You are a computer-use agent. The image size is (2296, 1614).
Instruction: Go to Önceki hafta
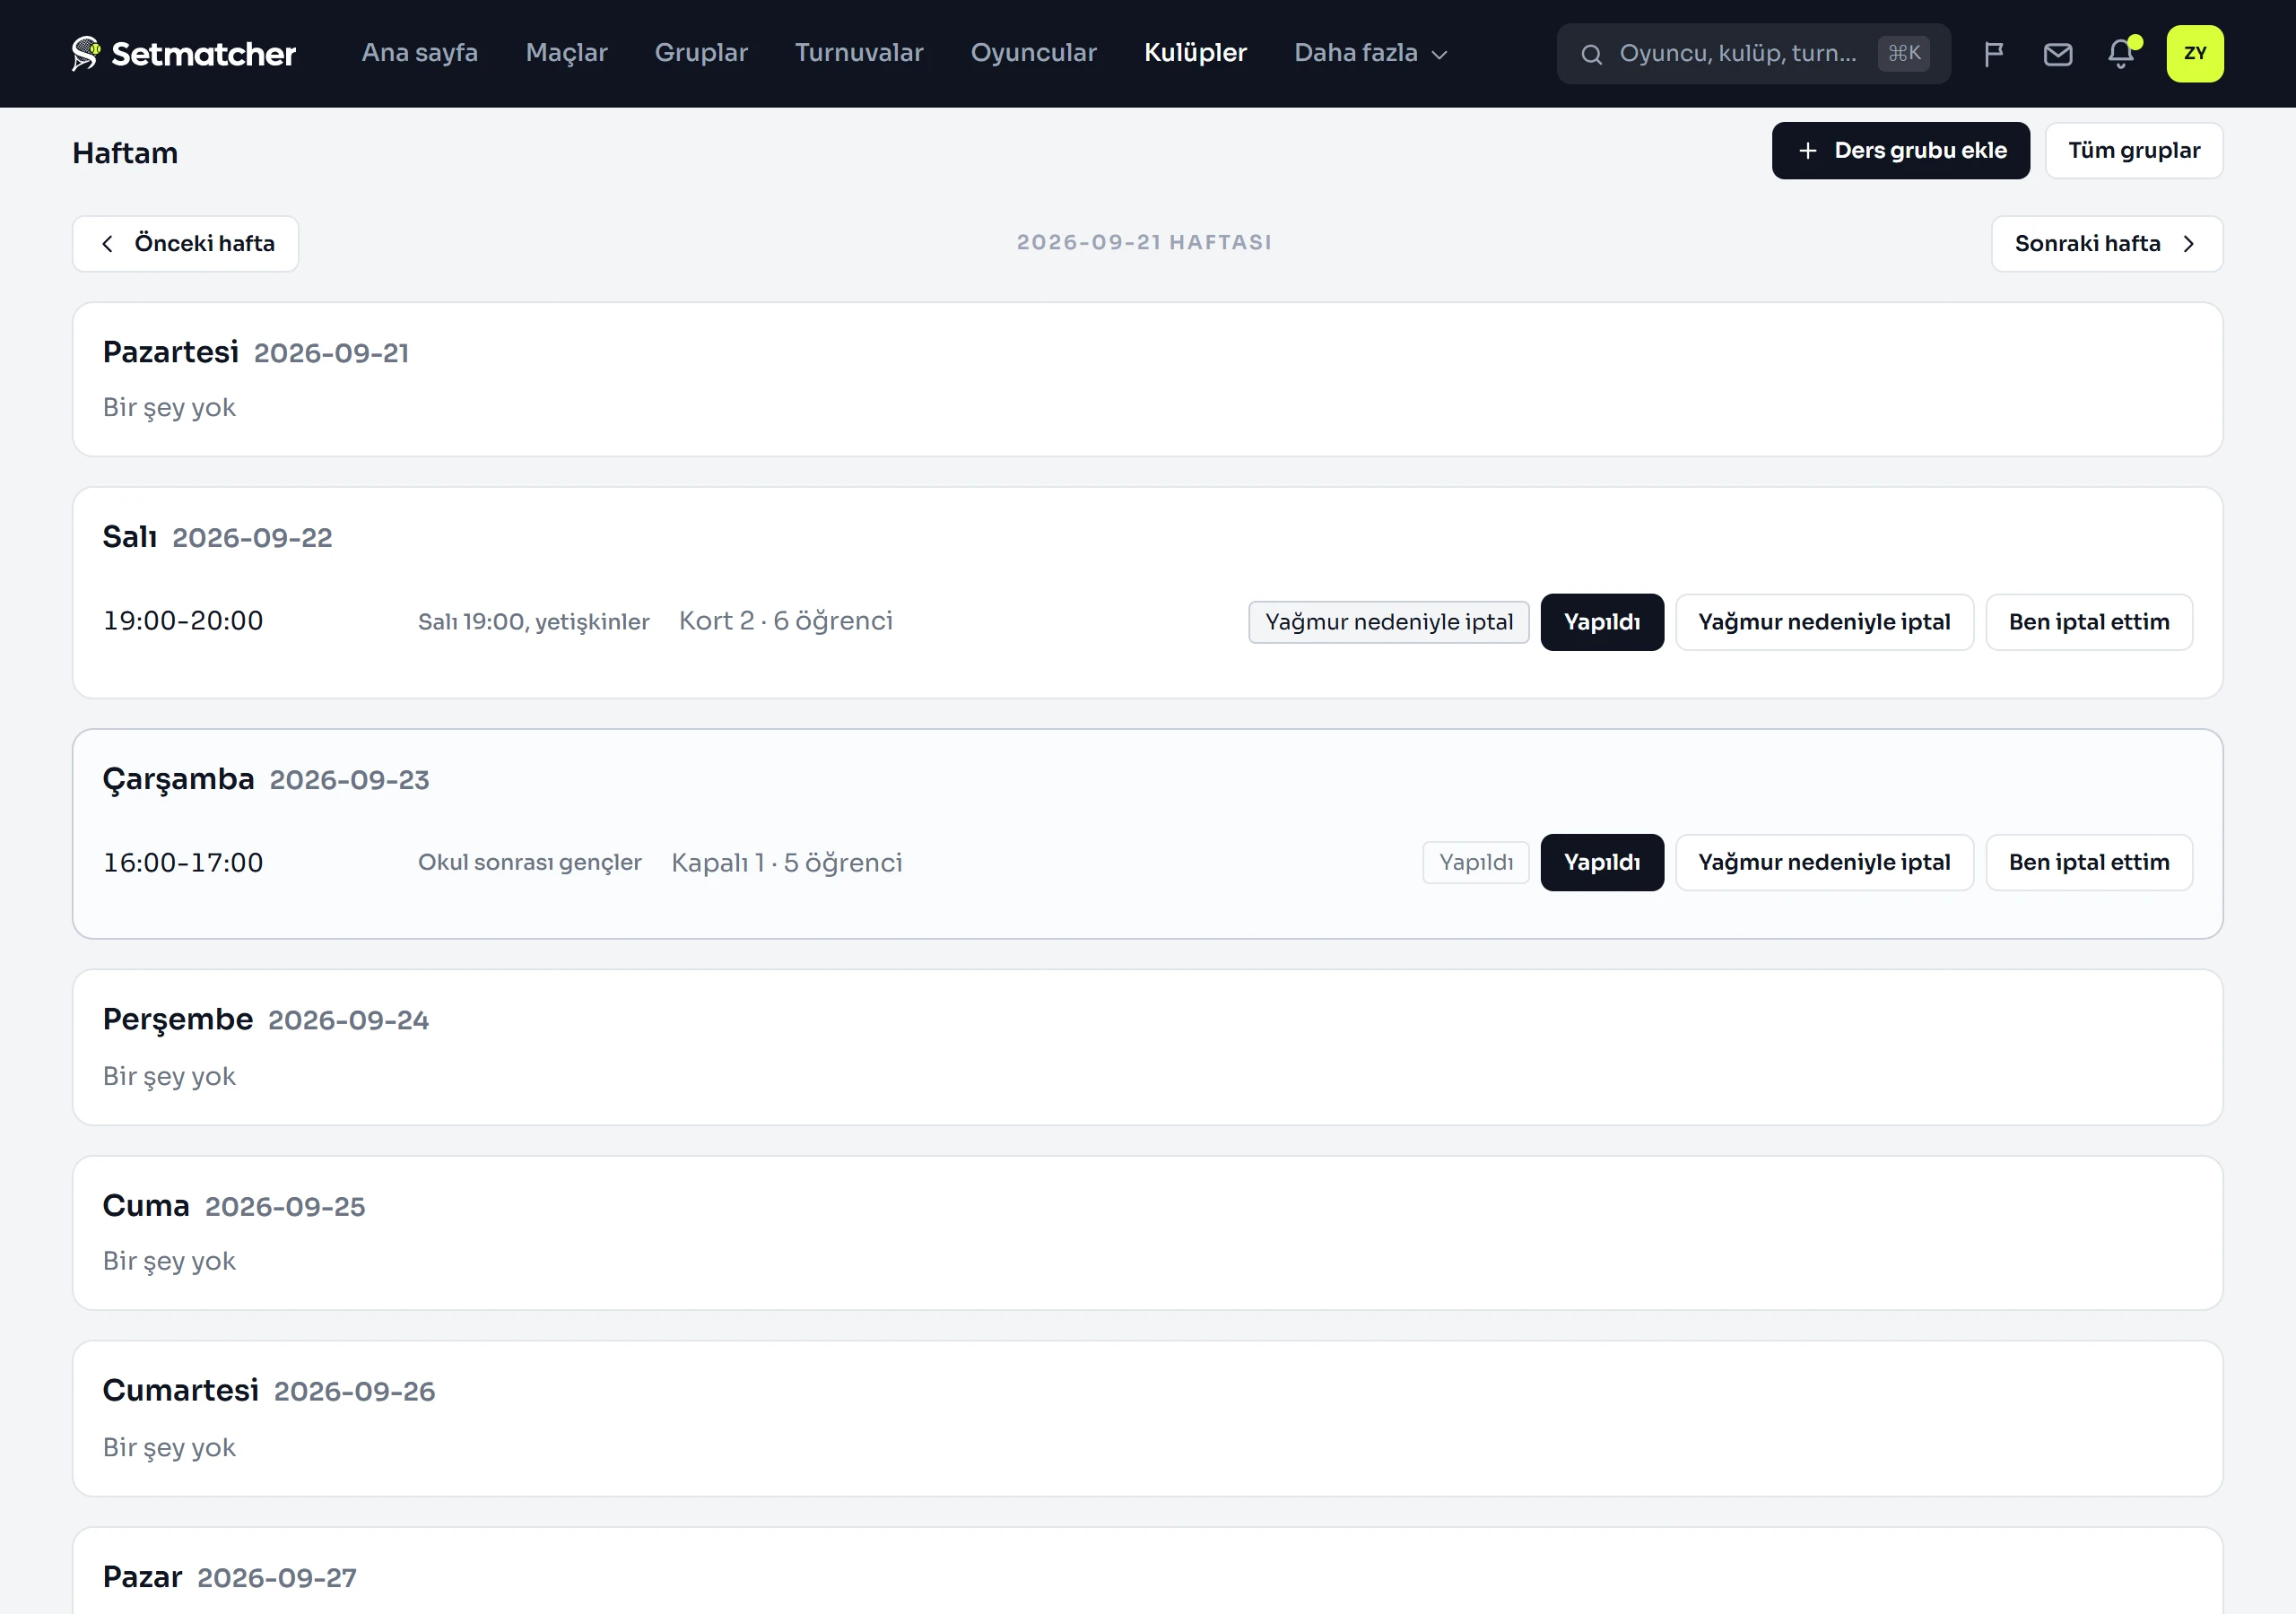tap(186, 244)
